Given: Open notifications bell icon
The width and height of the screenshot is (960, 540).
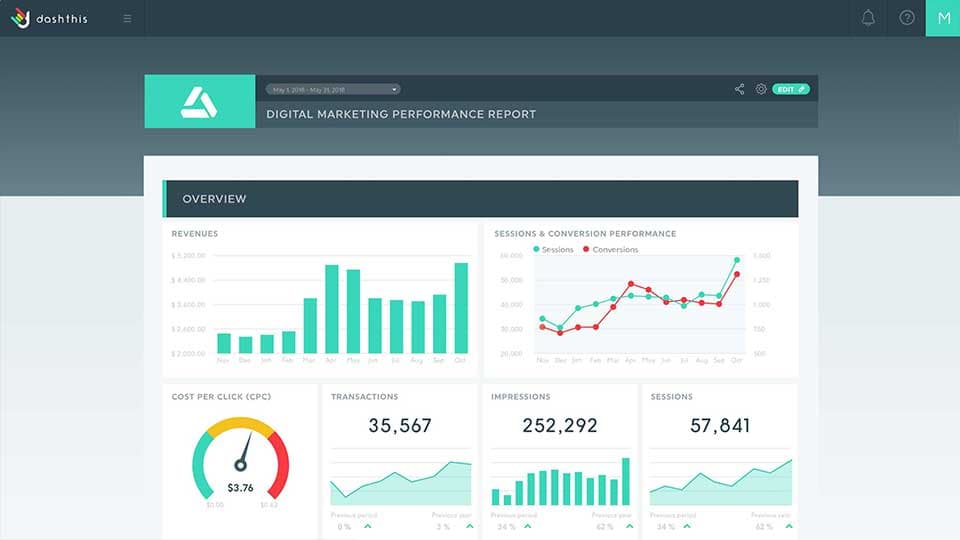Looking at the screenshot, I should pos(868,18).
